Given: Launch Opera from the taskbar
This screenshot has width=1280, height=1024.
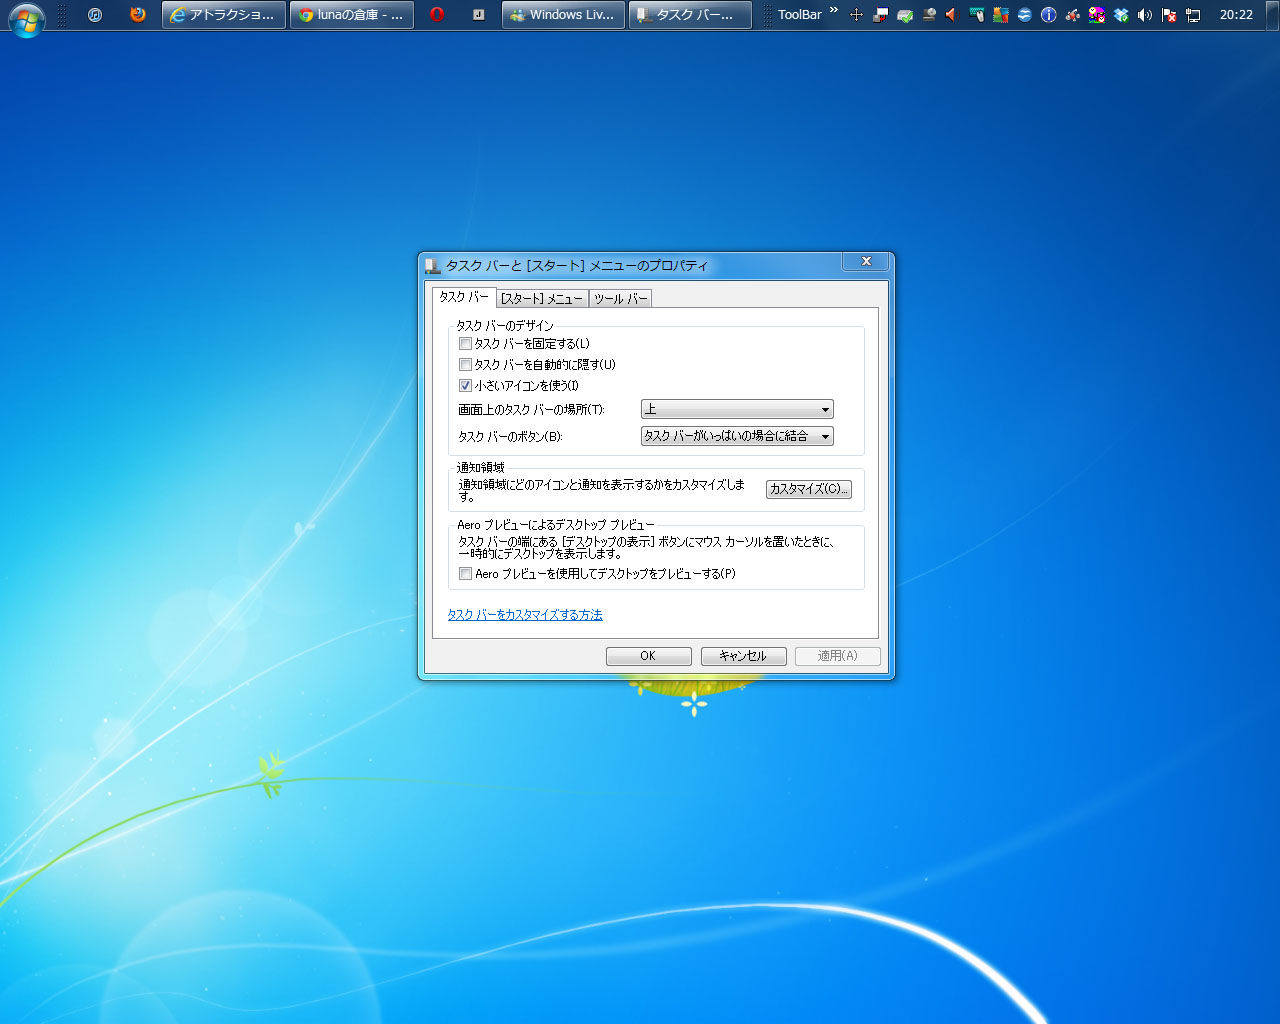Looking at the screenshot, I should click(437, 15).
